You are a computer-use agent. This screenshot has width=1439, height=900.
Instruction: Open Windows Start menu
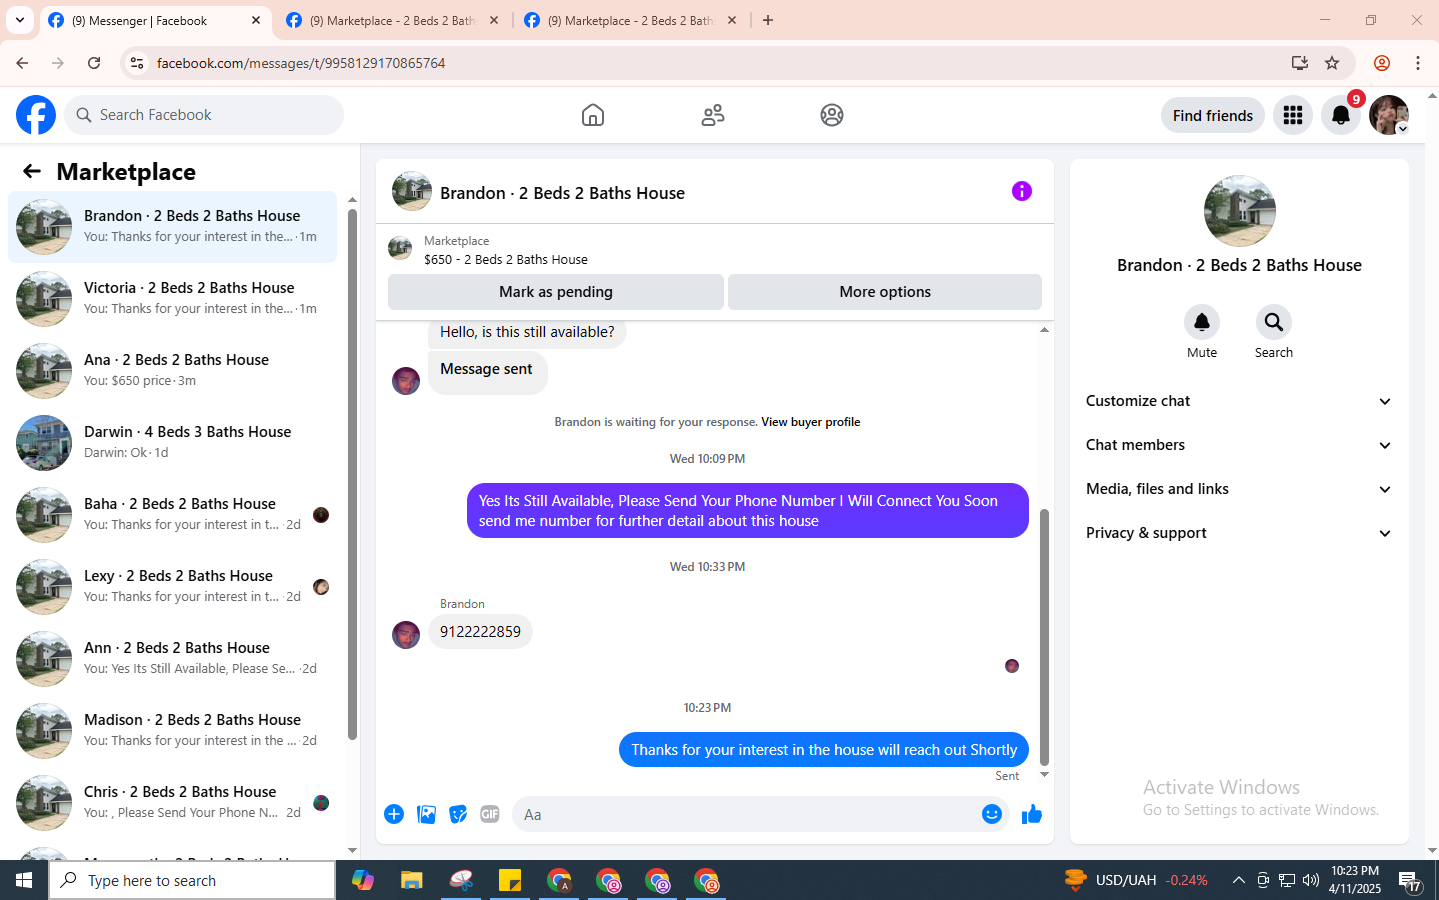pos(24,880)
